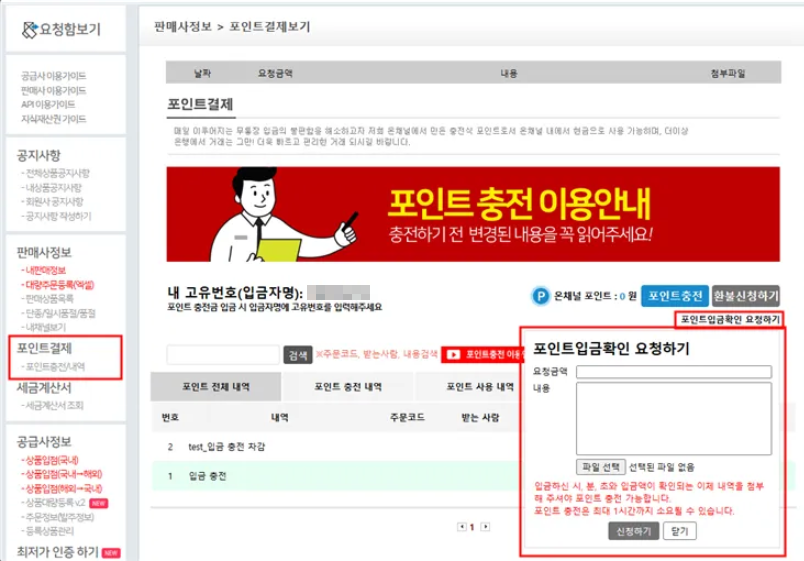Image resolution: width=804 pixels, height=561 pixels.
Task: Click the 판매사정보 sidebar heading
Action: [x=44, y=252]
